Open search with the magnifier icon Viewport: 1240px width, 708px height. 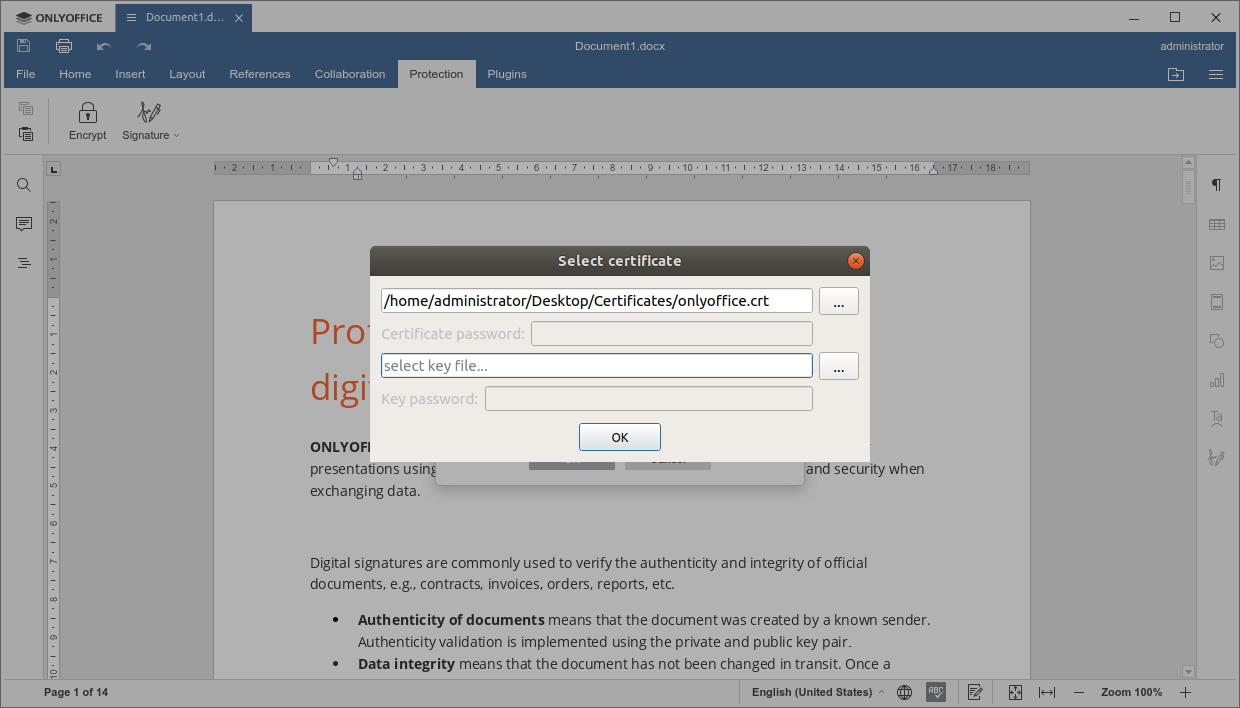[x=23, y=184]
